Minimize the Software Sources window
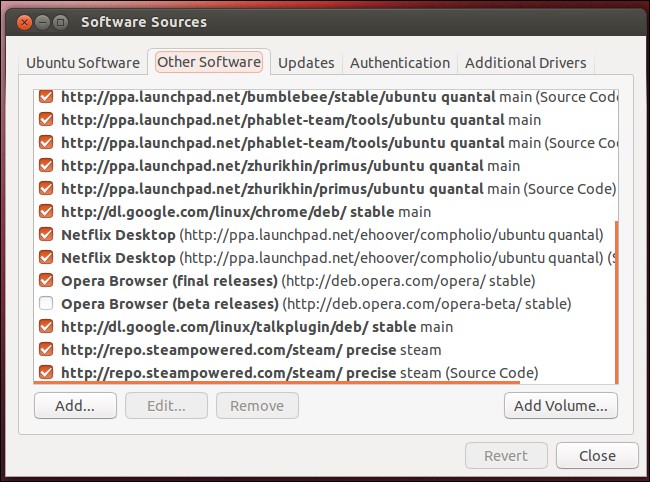 point(42,22)
